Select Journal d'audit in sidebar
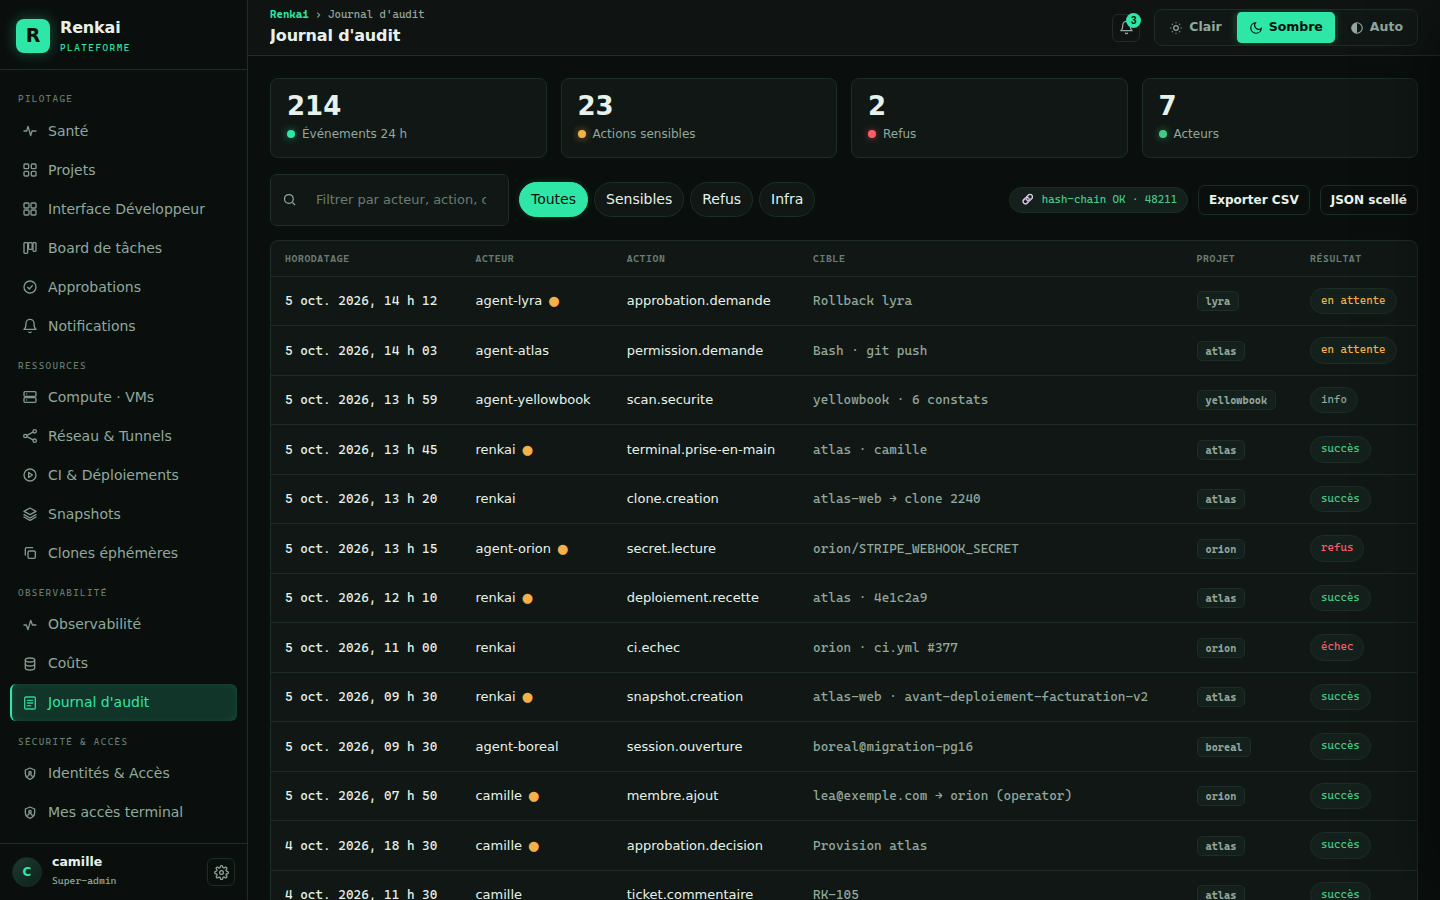Viewport: 1440px width, 900px height. [x=123, y=702]
